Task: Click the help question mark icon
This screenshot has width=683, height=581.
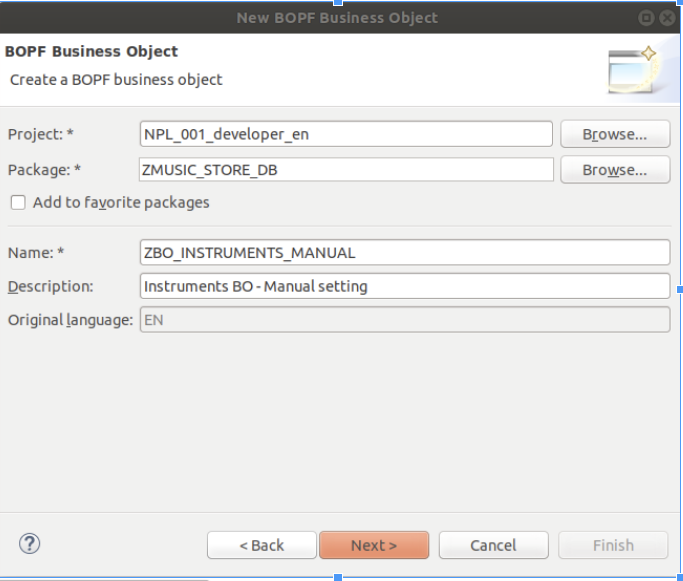Action: tap(30, 544)
